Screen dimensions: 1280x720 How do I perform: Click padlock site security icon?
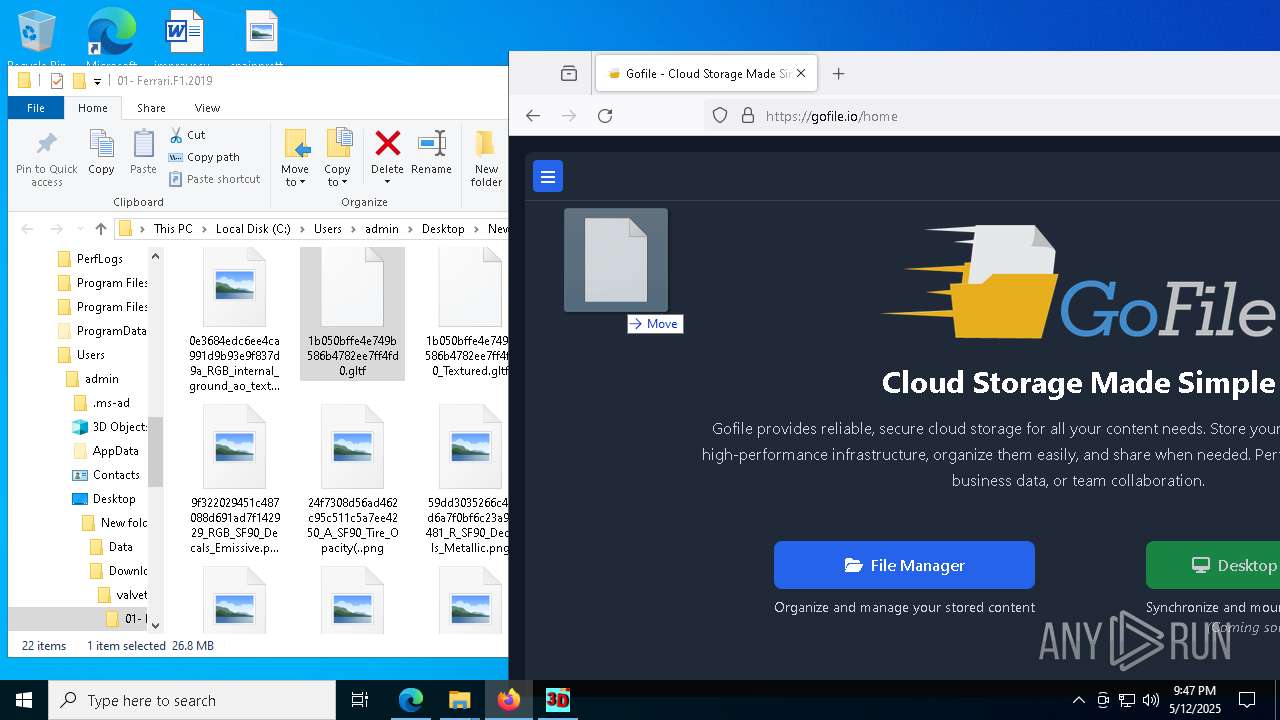point(747,116)
